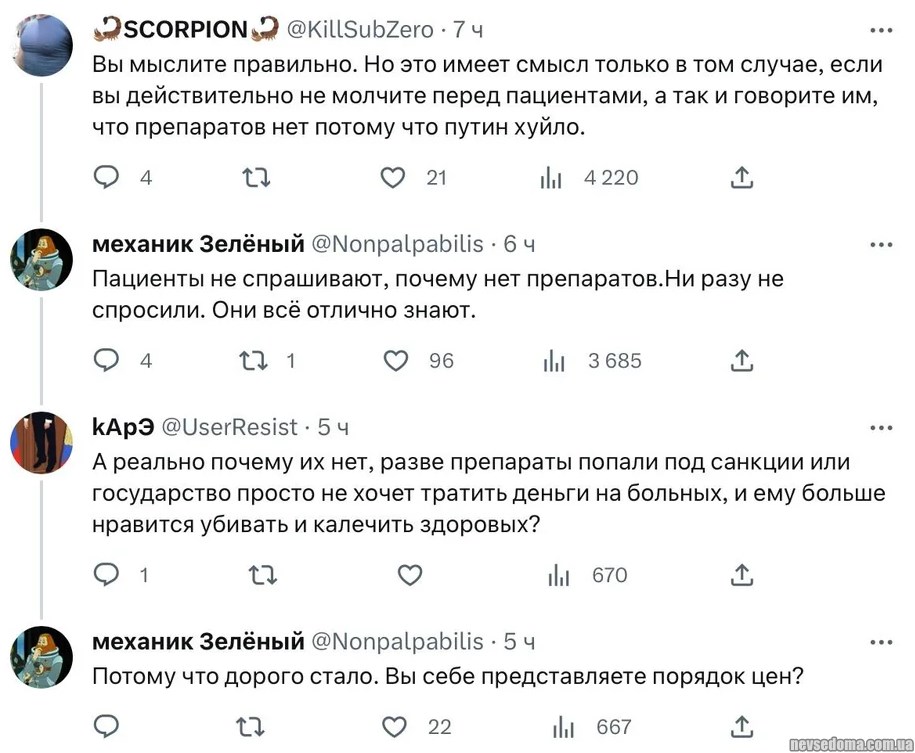View analytics showing 3 685 views
Screen dimensions: 915x753
pyautogui.click(x=554, y=360)
